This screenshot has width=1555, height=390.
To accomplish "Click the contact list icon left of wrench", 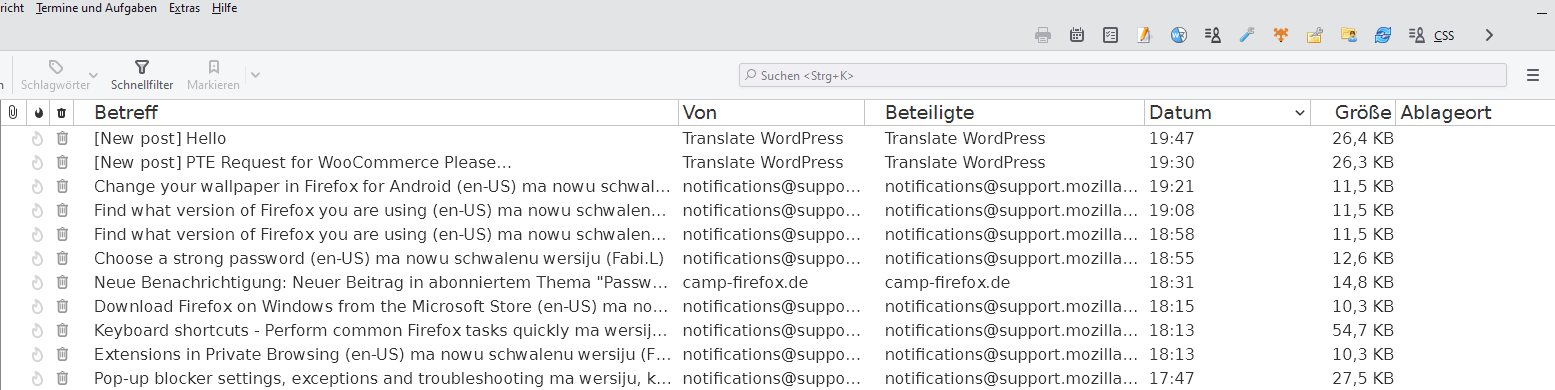I will (1213, 35).
